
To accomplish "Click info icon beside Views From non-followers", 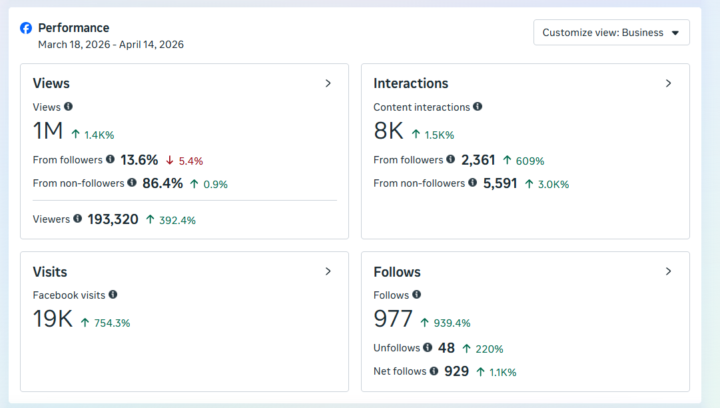I will 132,182.
